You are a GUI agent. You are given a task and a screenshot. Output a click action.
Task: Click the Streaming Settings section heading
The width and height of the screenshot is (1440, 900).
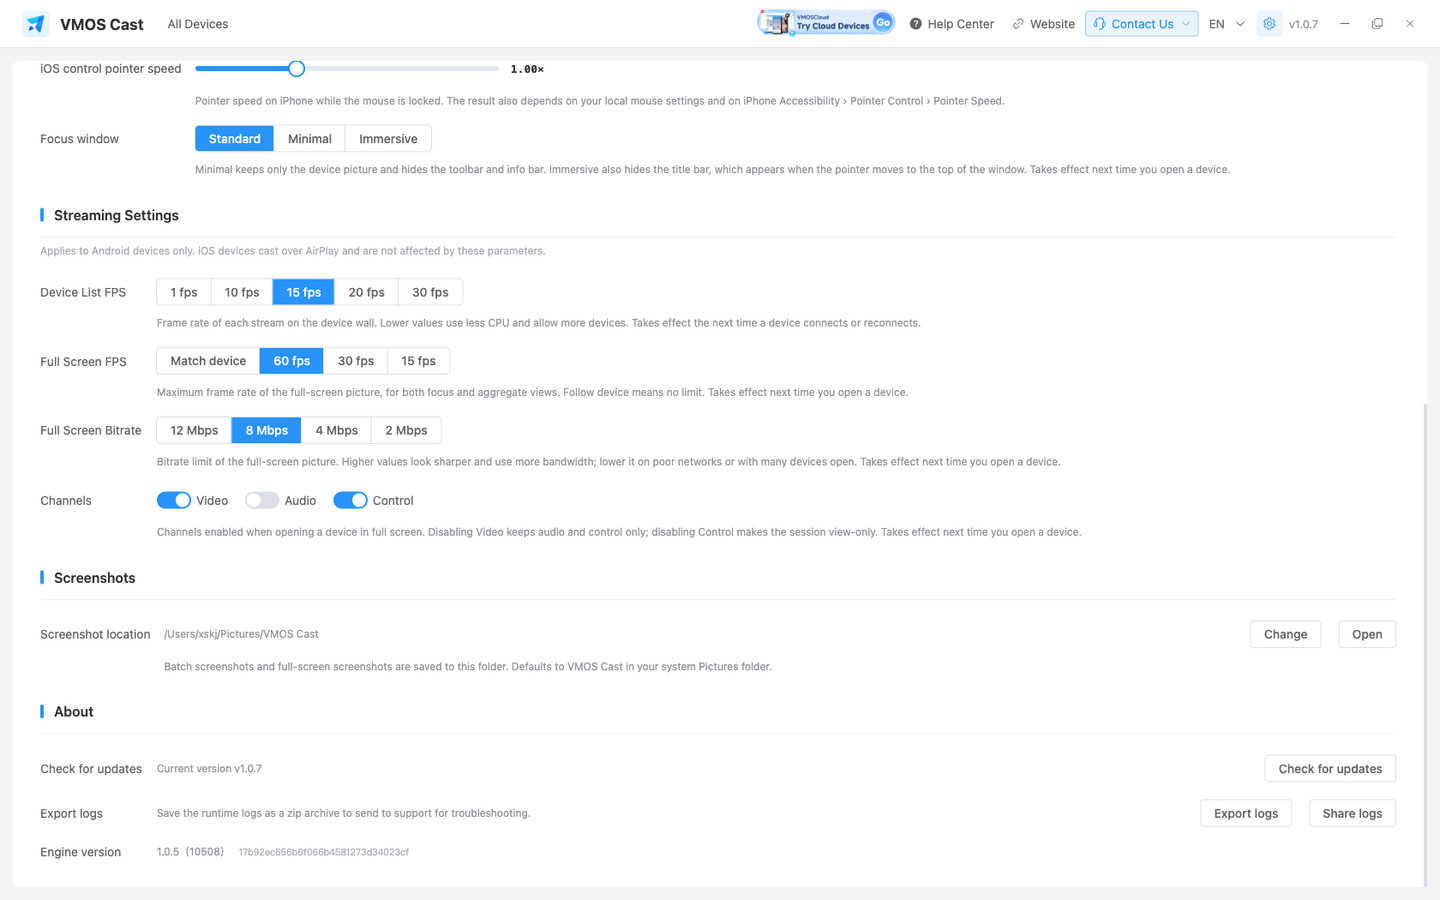pos(116,215)
